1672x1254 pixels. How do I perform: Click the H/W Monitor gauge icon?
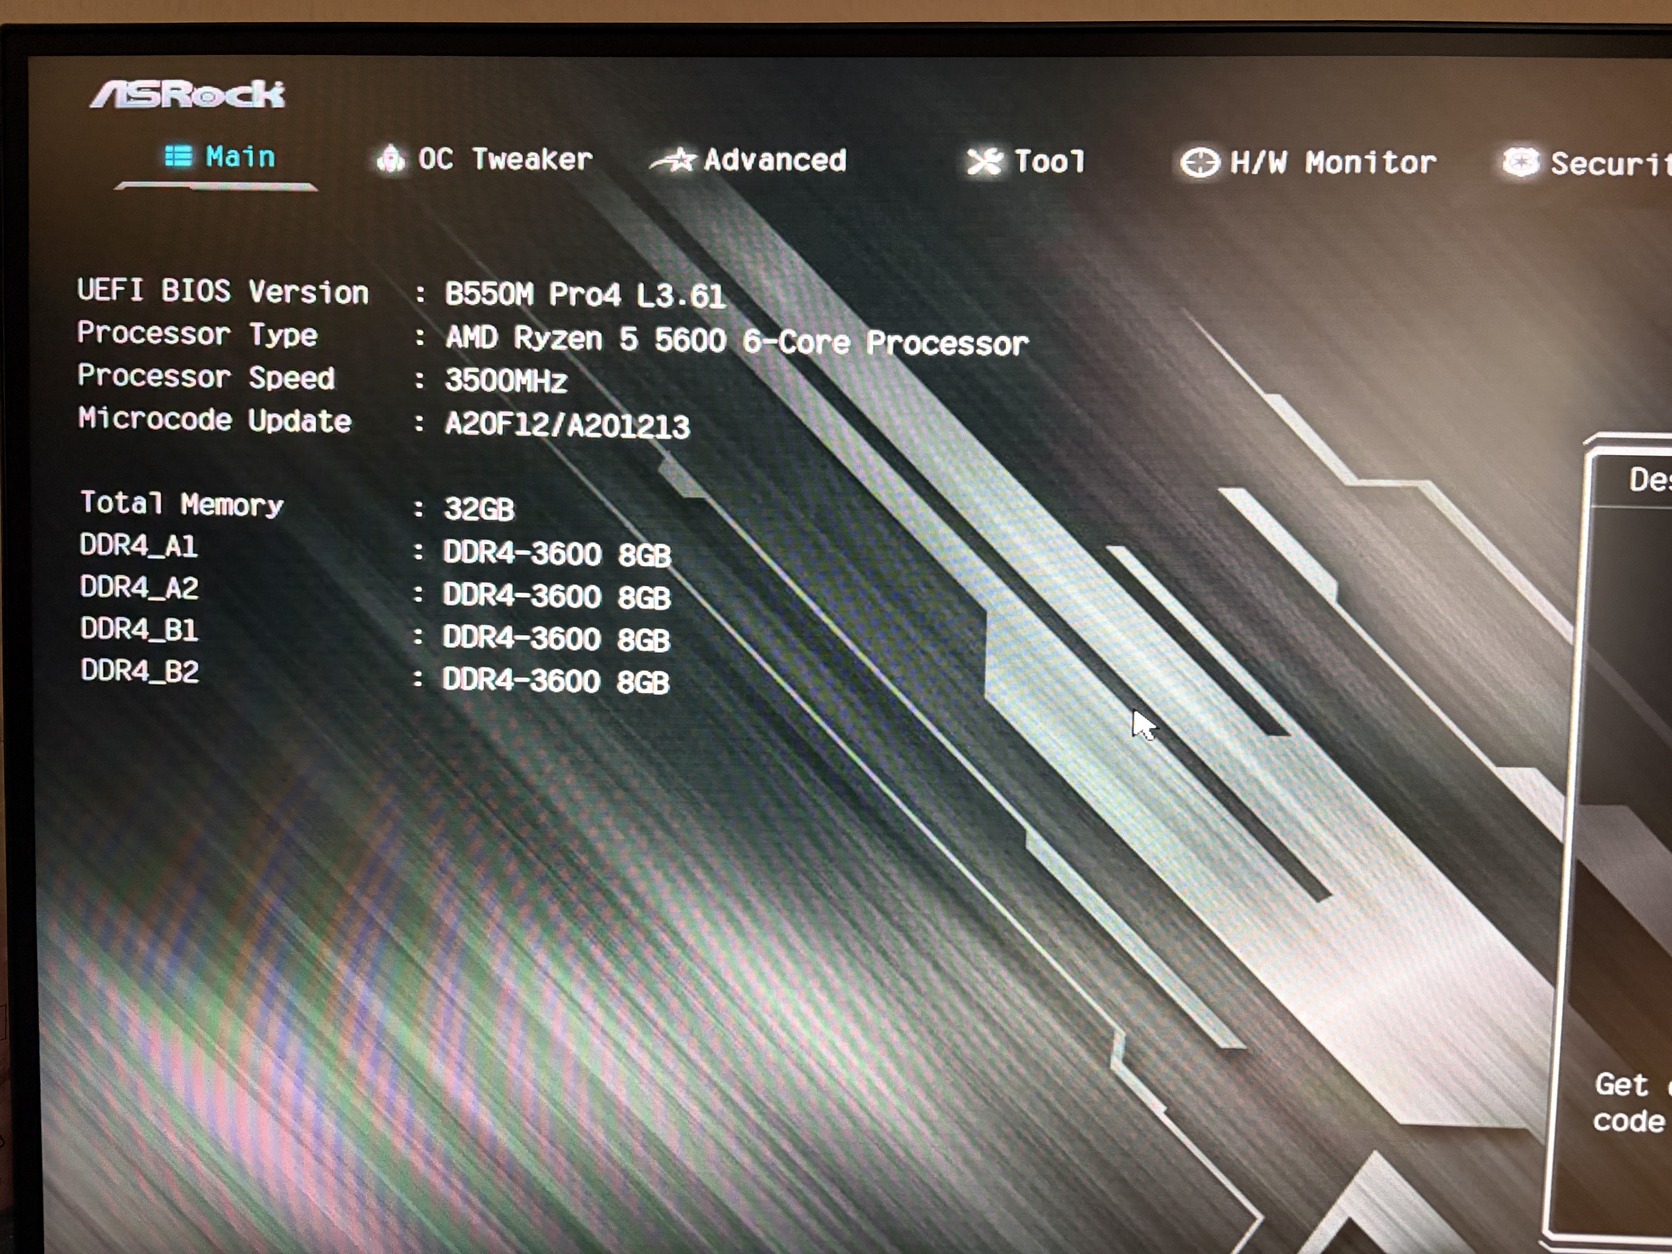click(1200, 162)
